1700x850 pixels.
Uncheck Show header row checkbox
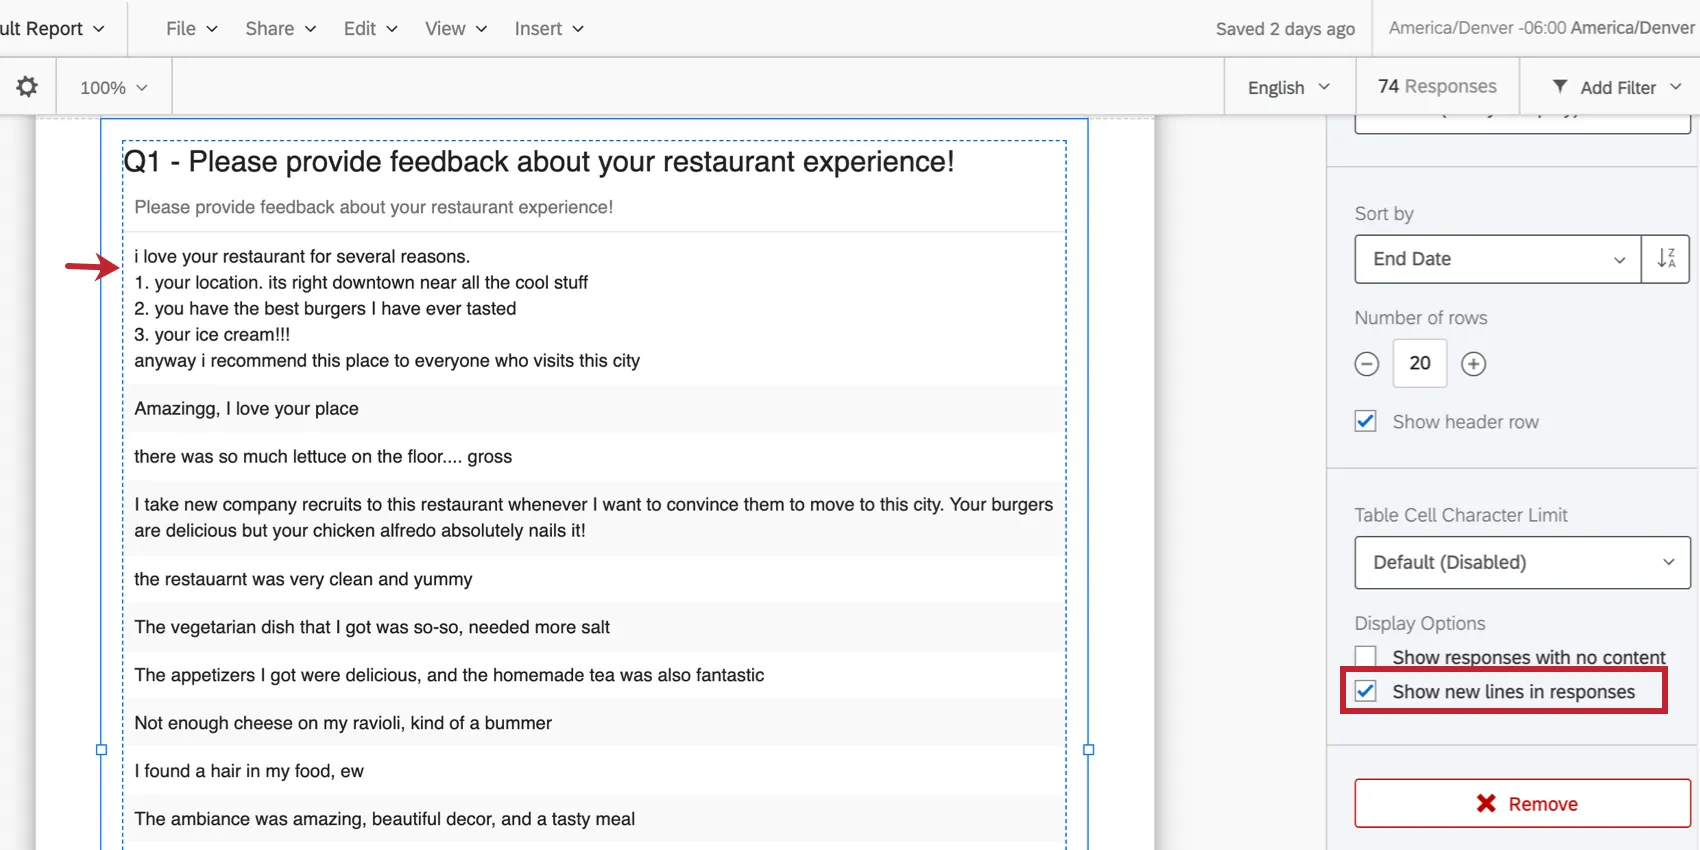[1366, 422]
